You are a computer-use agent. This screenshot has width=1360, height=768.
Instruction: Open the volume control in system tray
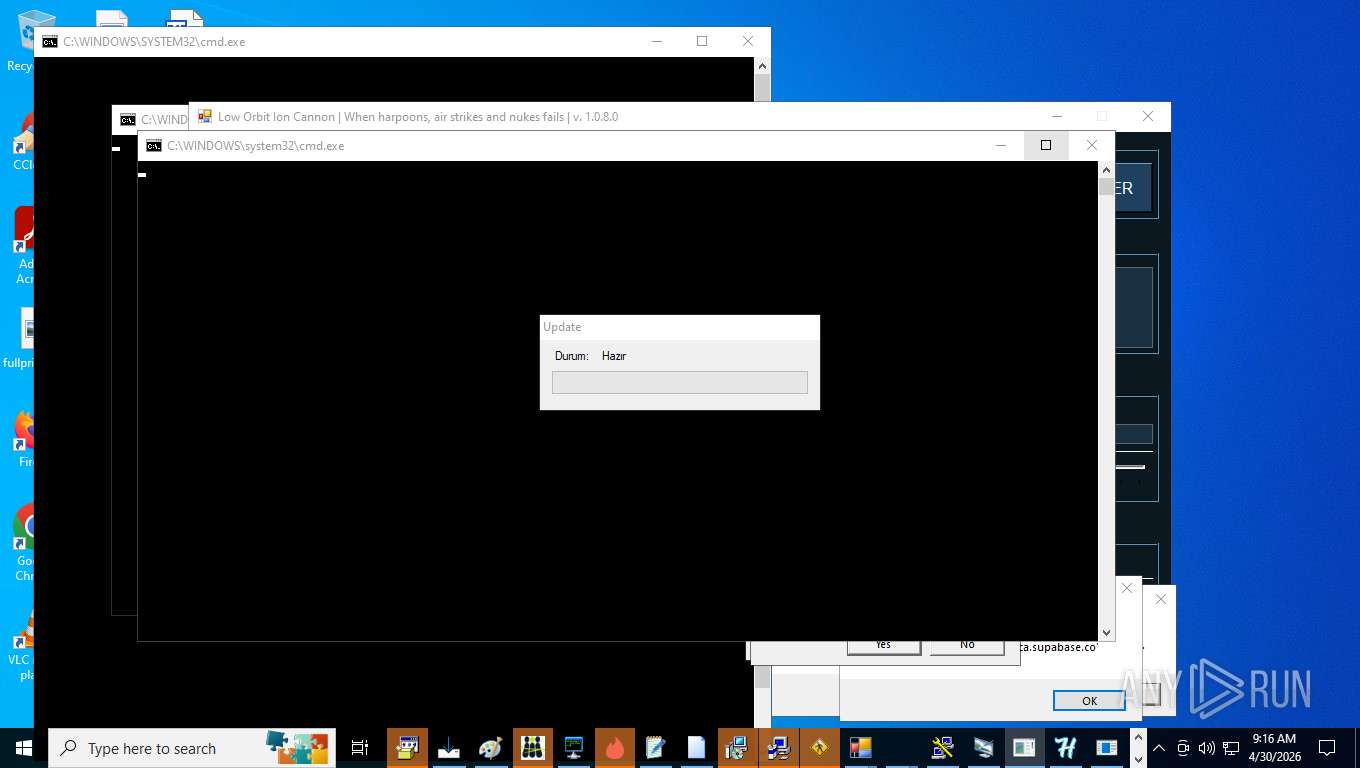(x=1207, y=748)
